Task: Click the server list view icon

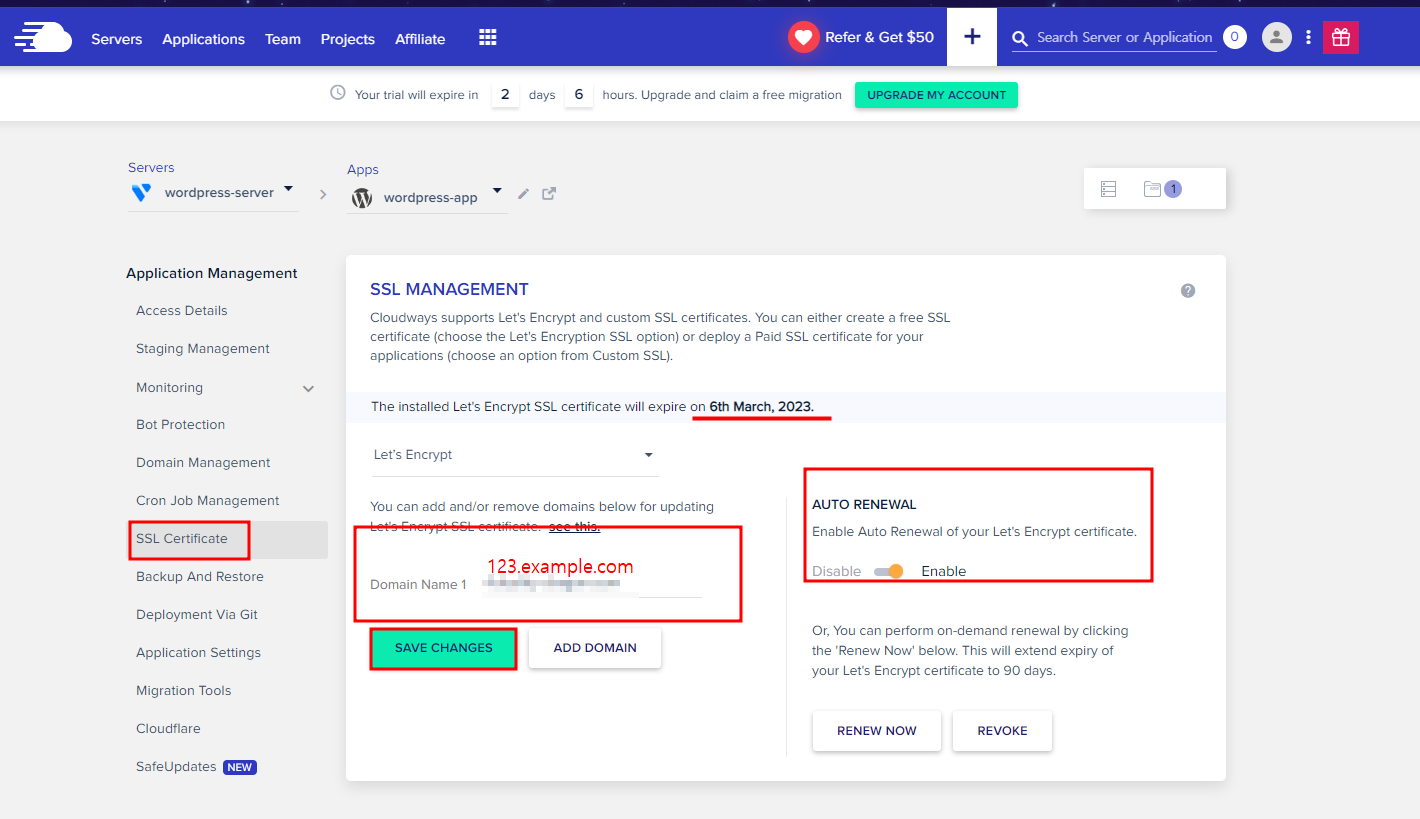Action: (1108, 189)
